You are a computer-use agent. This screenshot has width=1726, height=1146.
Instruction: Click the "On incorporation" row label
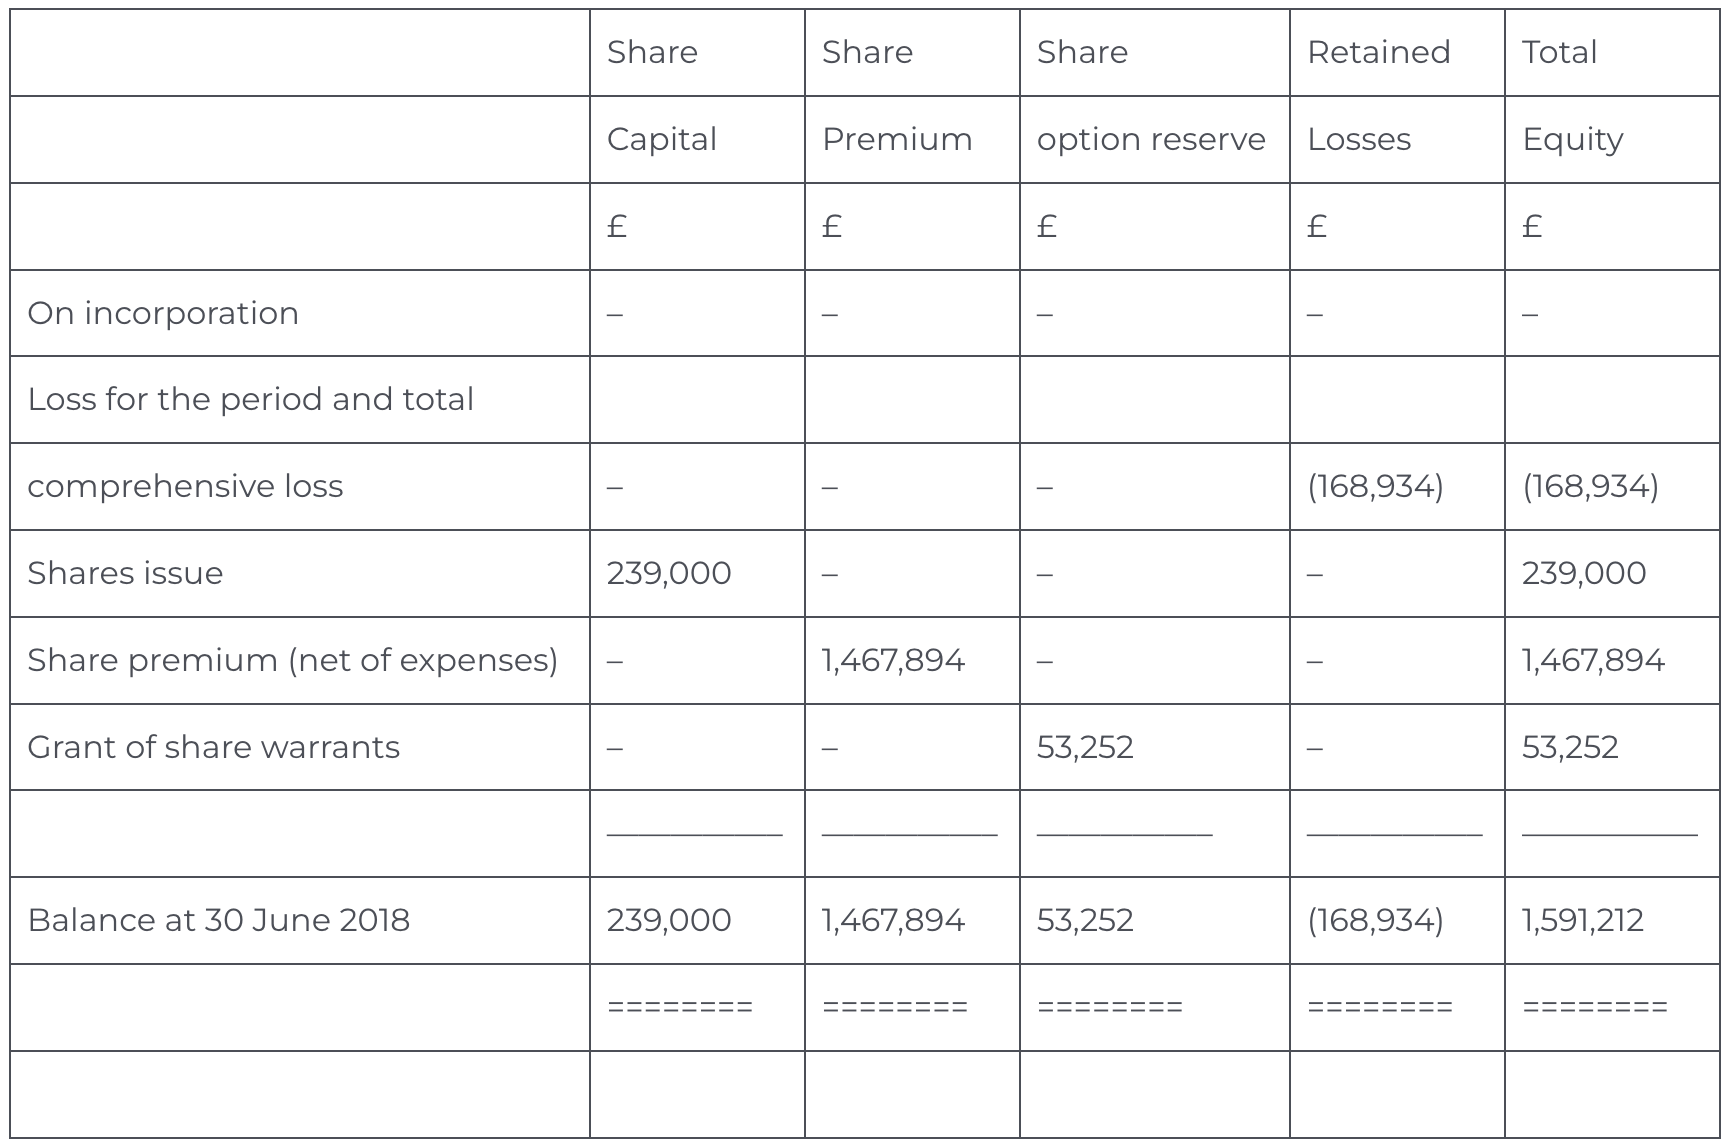[x=163, y=314]
